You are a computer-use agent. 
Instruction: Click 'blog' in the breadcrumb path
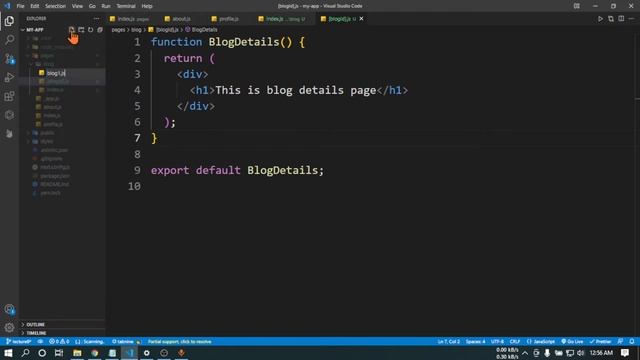coord(136,30)
